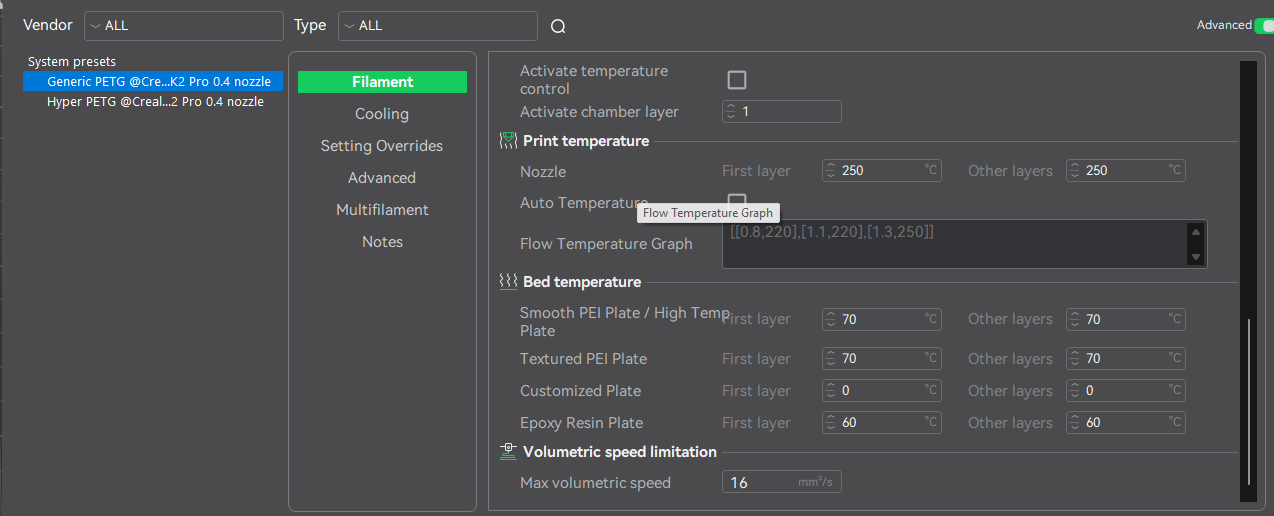Image resolution: width=1274 pixels, height=516 pixels.
Task: Click the Bed temperature section icon
Action: pyautogui.click(x=508, y=282)
